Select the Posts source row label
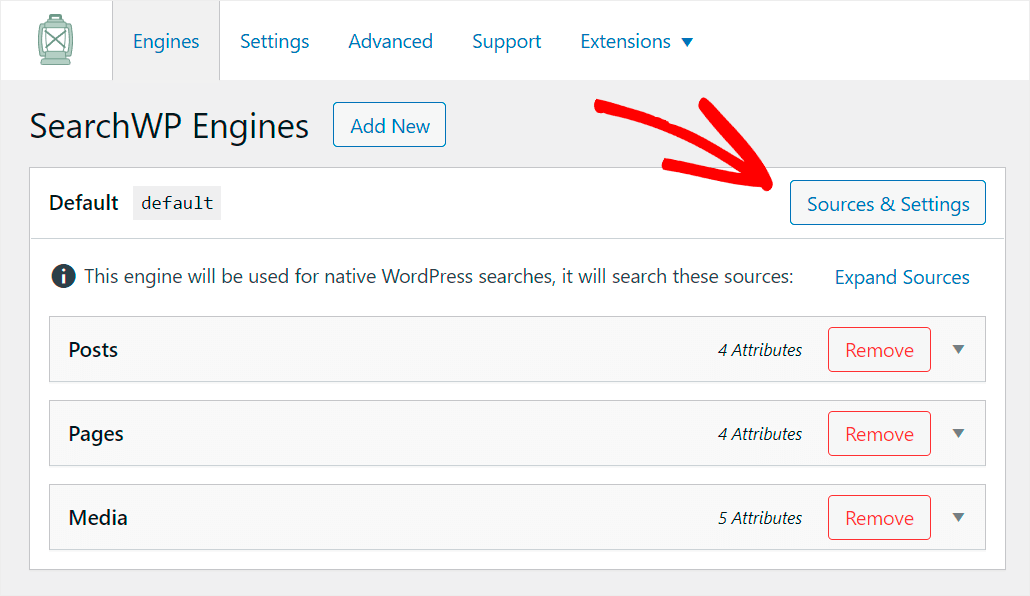1030x596 pixels. (x=93, y=350)
